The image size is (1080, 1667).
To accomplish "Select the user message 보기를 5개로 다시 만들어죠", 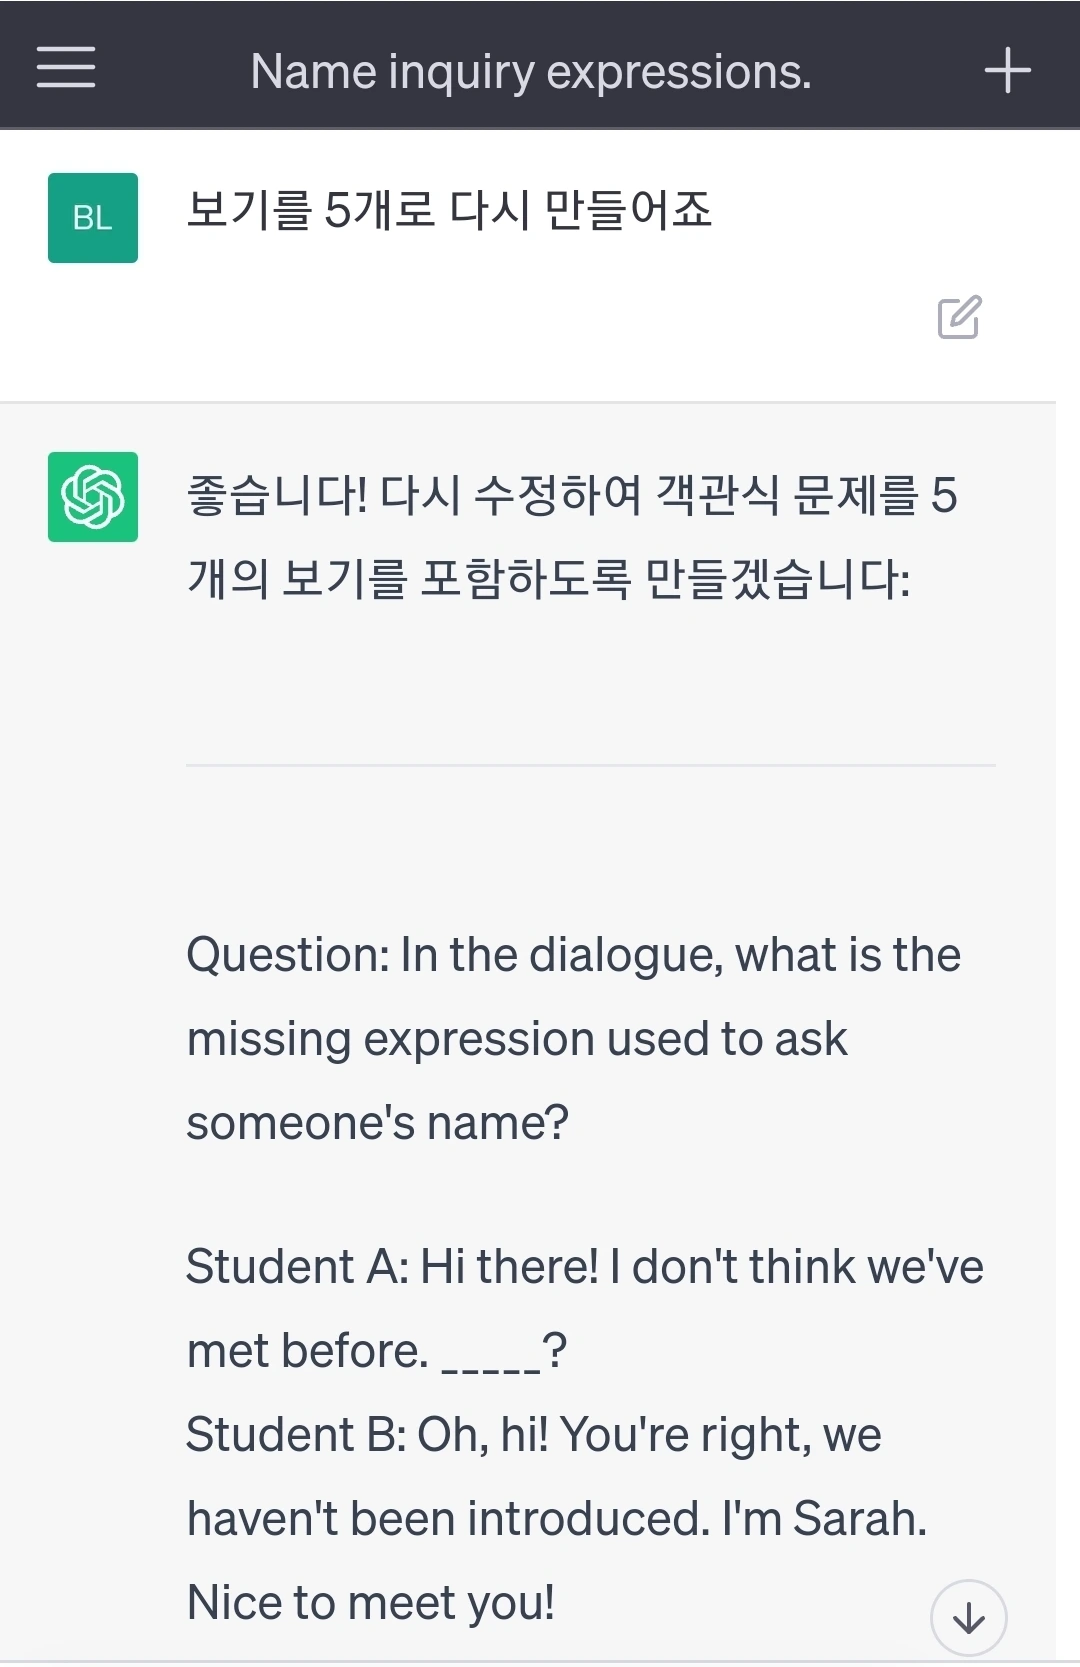I will click(449, 210).
